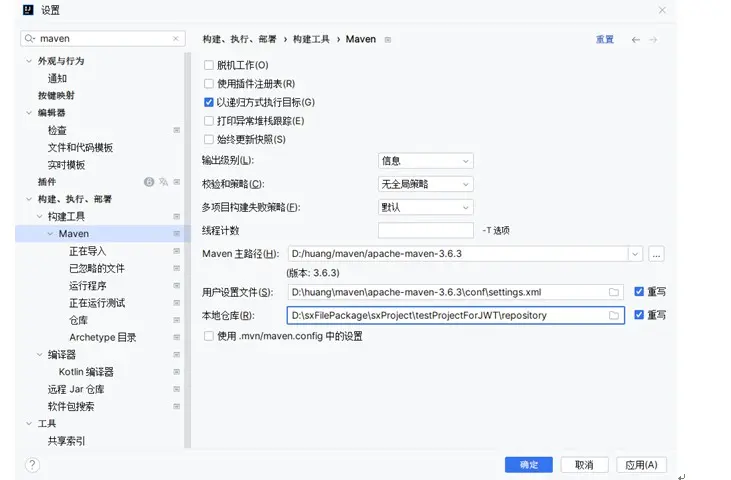This screenshot has width=731, height=480.
Task: Click project icon on 正在导入 row
Action: (177, 251)
